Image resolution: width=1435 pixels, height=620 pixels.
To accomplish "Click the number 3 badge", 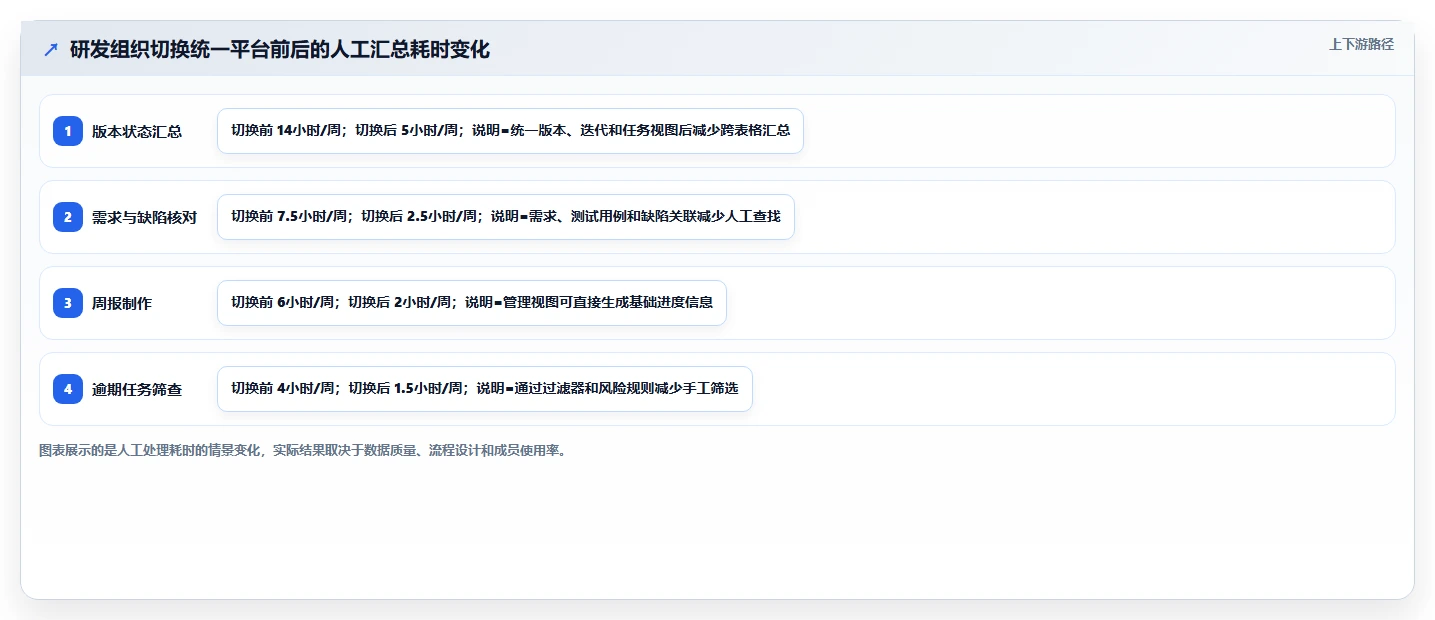I will click(68, 303).
